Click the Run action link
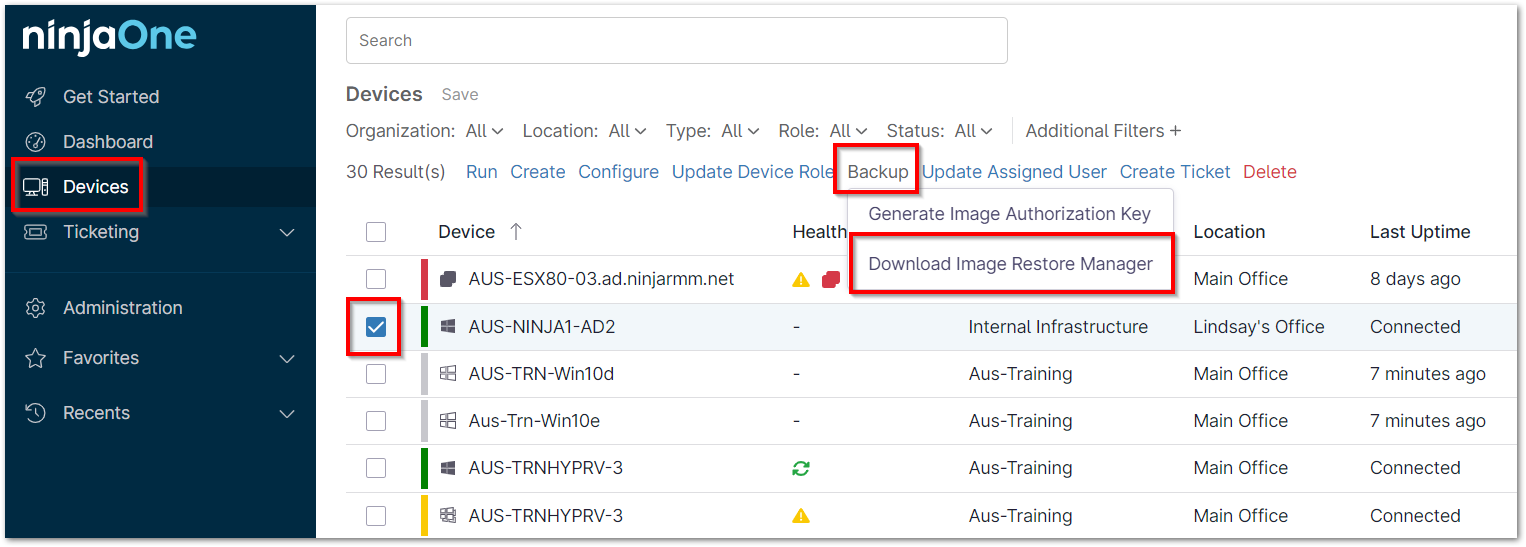The height and width of the screenshot is (547, 1526). 481,172
